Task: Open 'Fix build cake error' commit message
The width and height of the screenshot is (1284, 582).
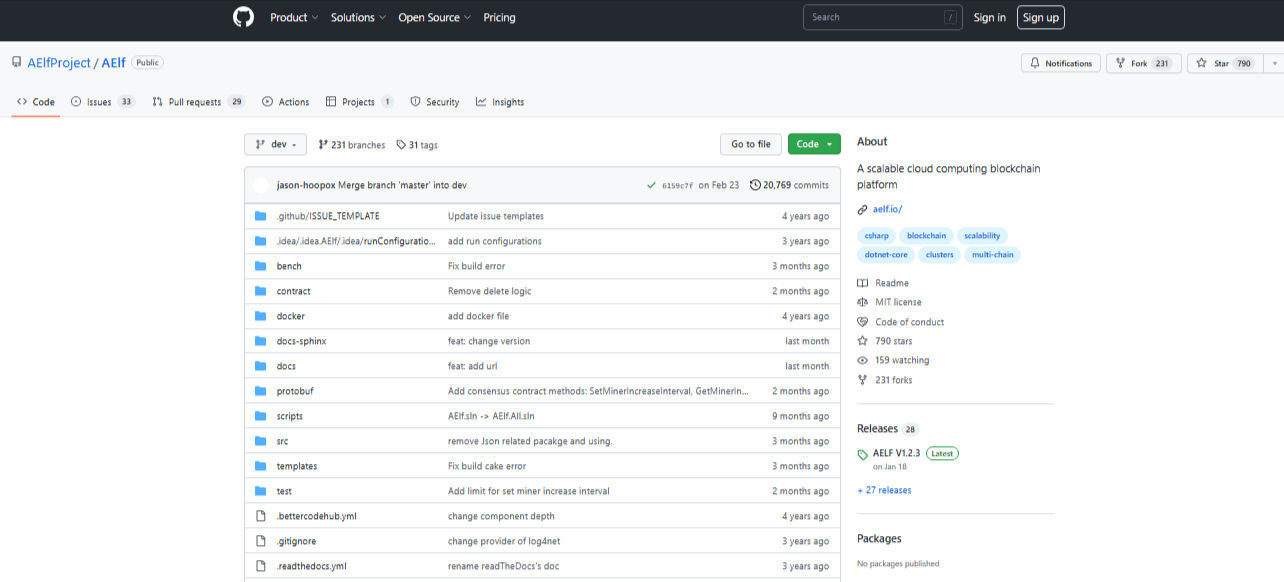Action: click(x=486, y=466)
